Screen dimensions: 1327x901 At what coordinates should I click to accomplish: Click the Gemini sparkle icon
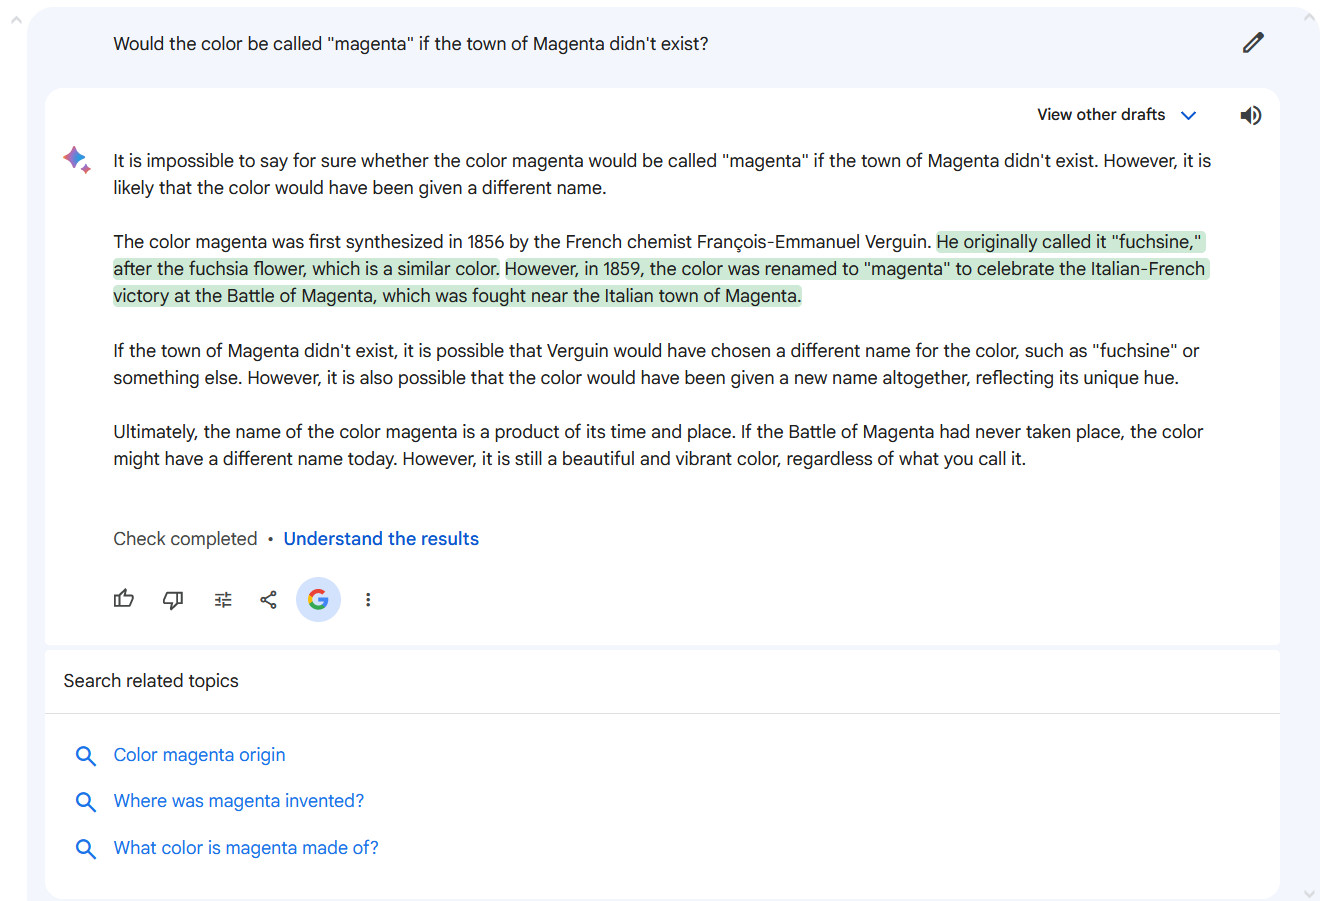77,160
